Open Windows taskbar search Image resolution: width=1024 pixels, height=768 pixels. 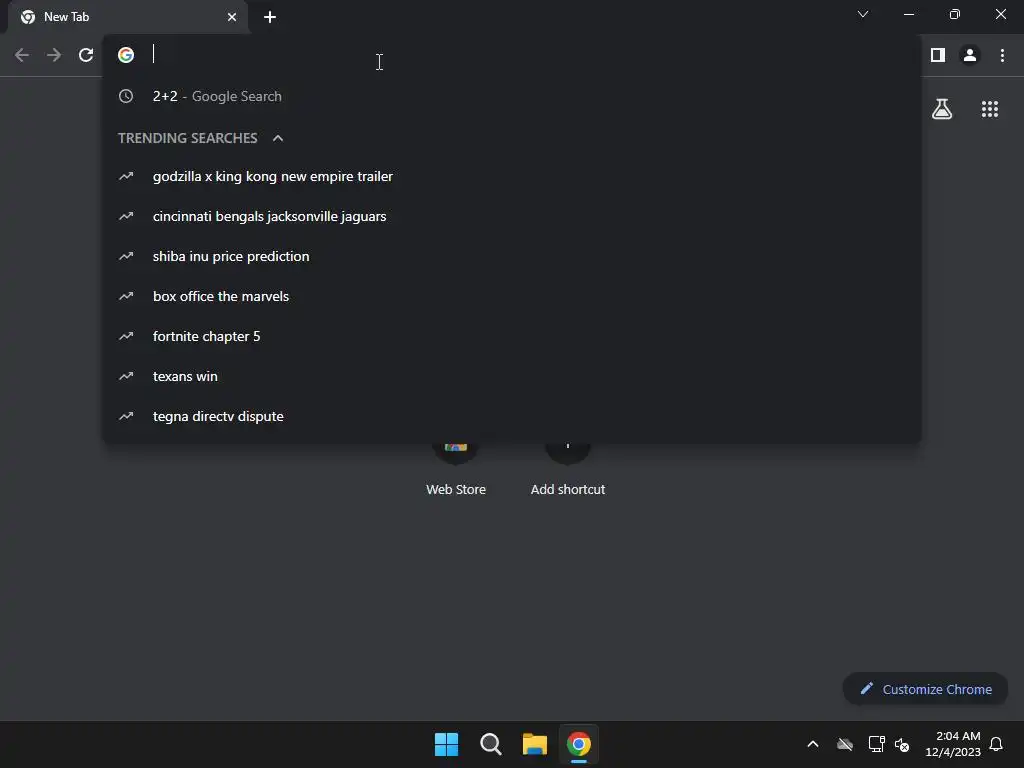[x=490, y=744]
